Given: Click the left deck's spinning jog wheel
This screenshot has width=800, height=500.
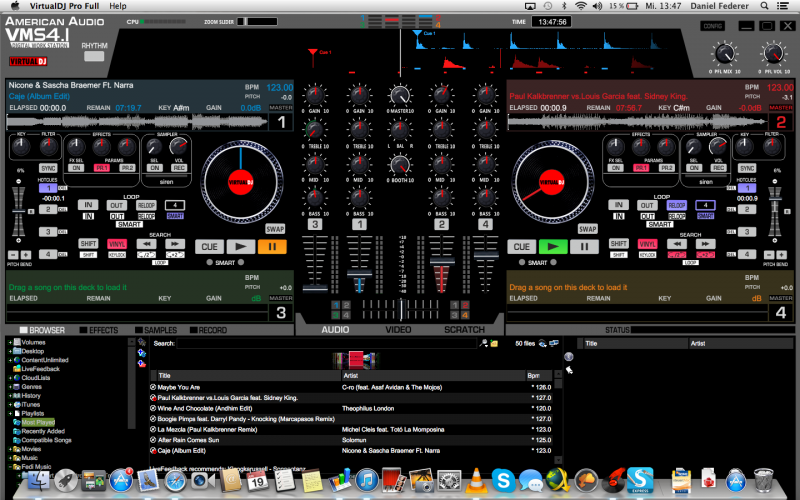Looking at the screenshot, I should 240,182.
